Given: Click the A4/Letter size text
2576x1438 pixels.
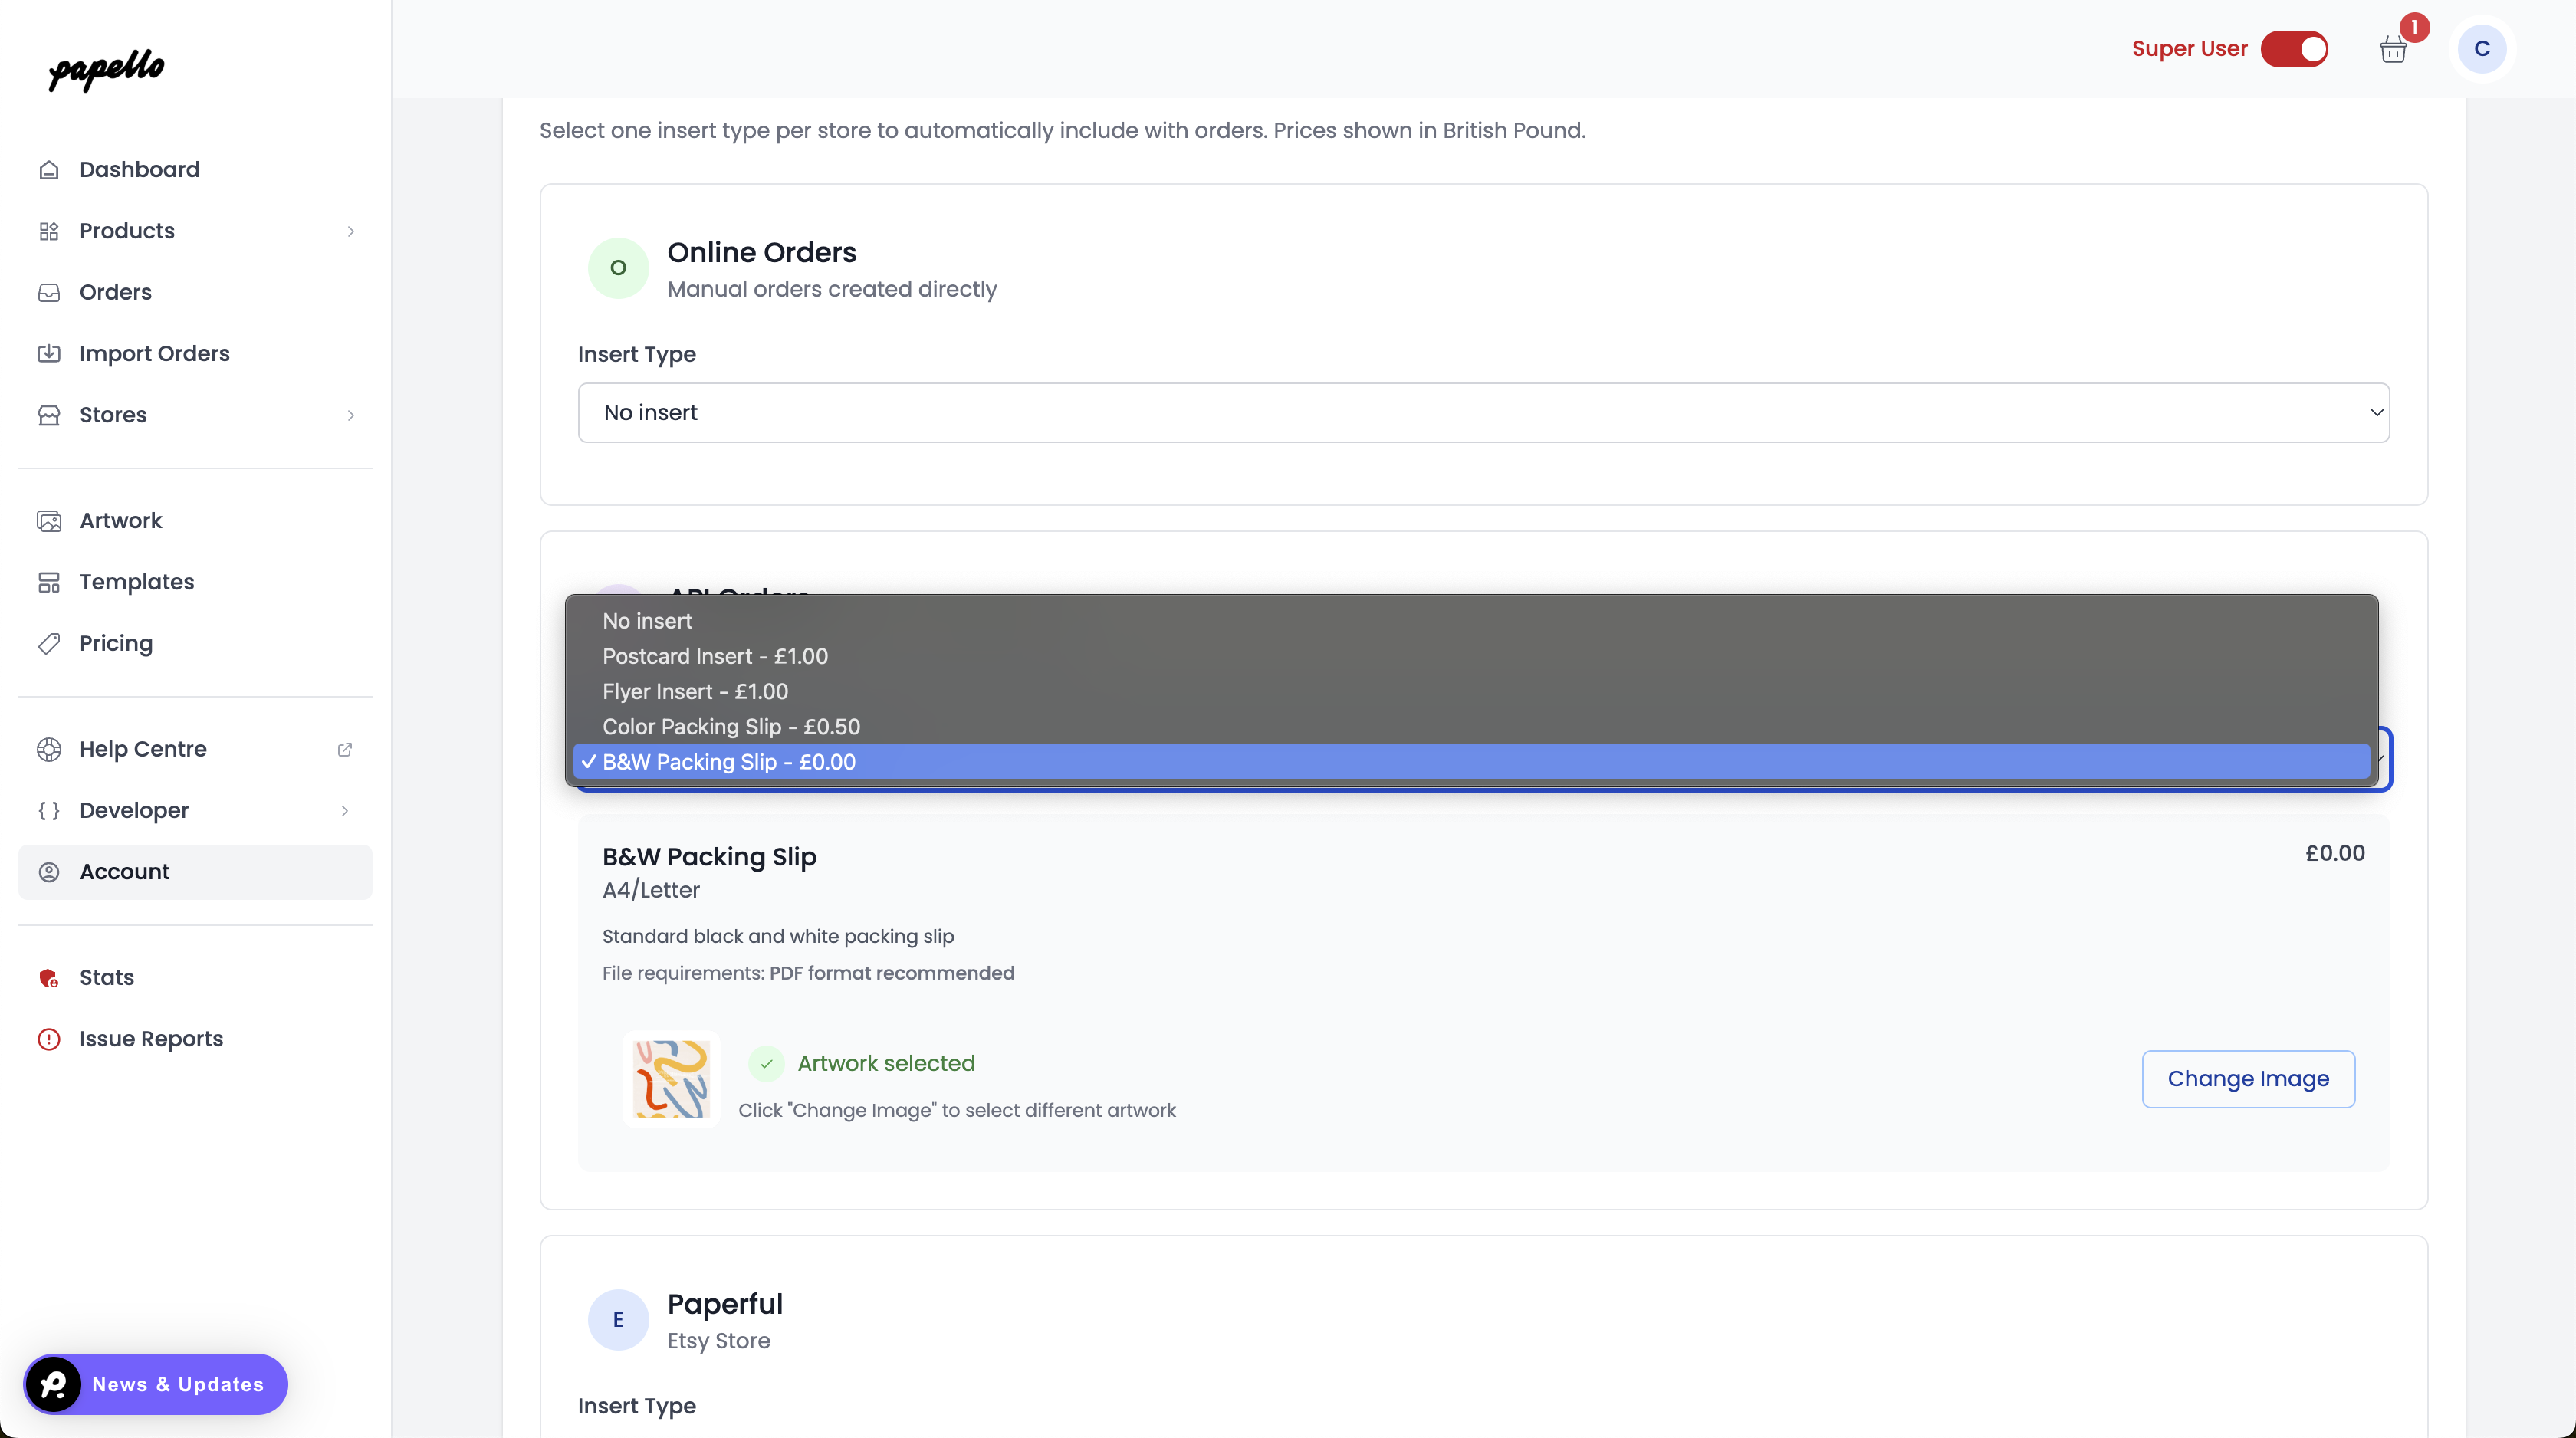Looking at the screenshot, I should (651, 890).
